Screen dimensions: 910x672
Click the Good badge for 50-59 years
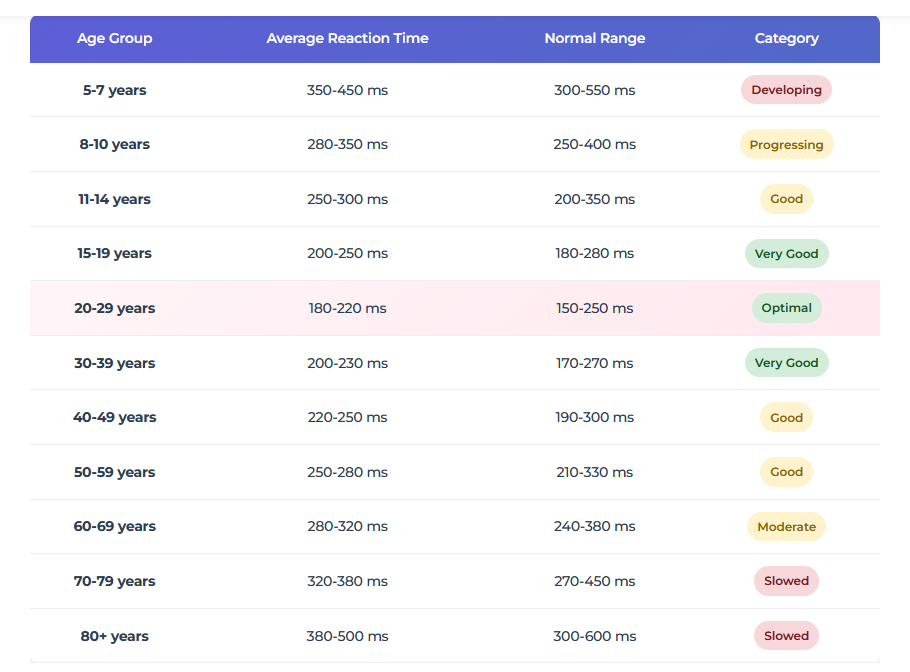(x=786, y=472)
